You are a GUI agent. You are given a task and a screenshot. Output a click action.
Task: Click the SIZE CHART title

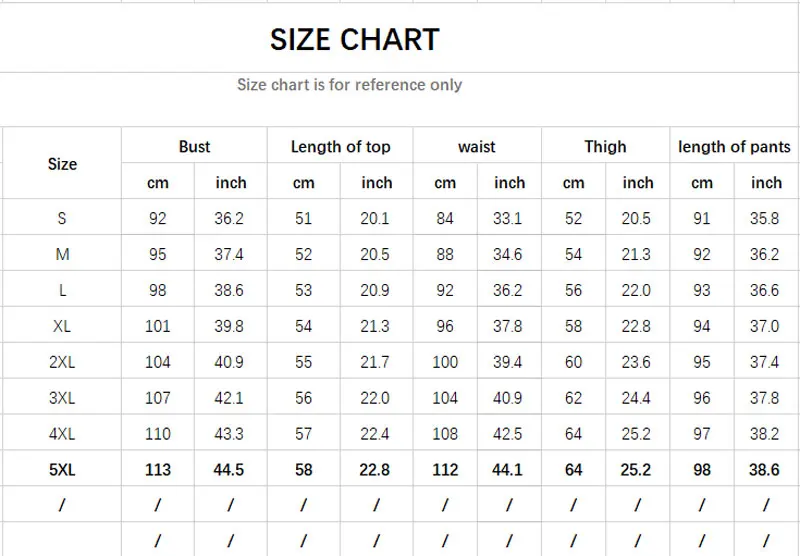(354, 40)
